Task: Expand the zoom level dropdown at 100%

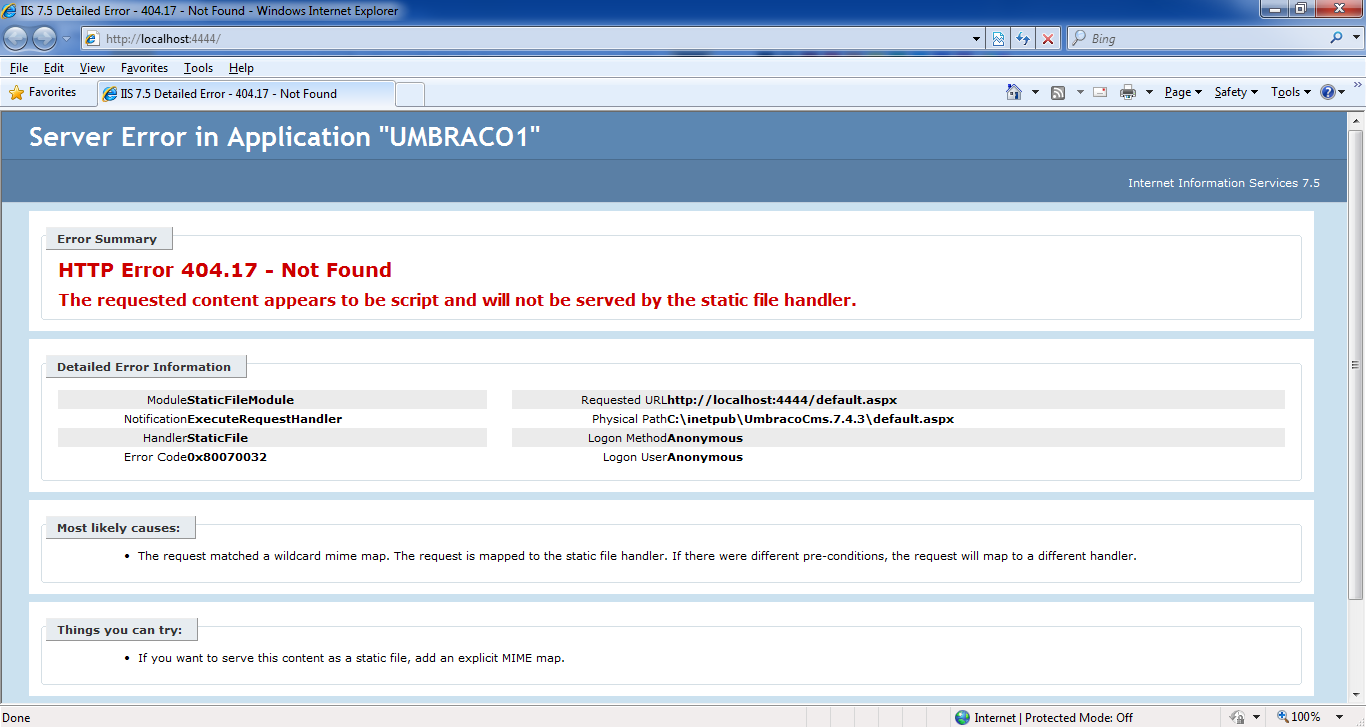Action: coord(1338,717)
